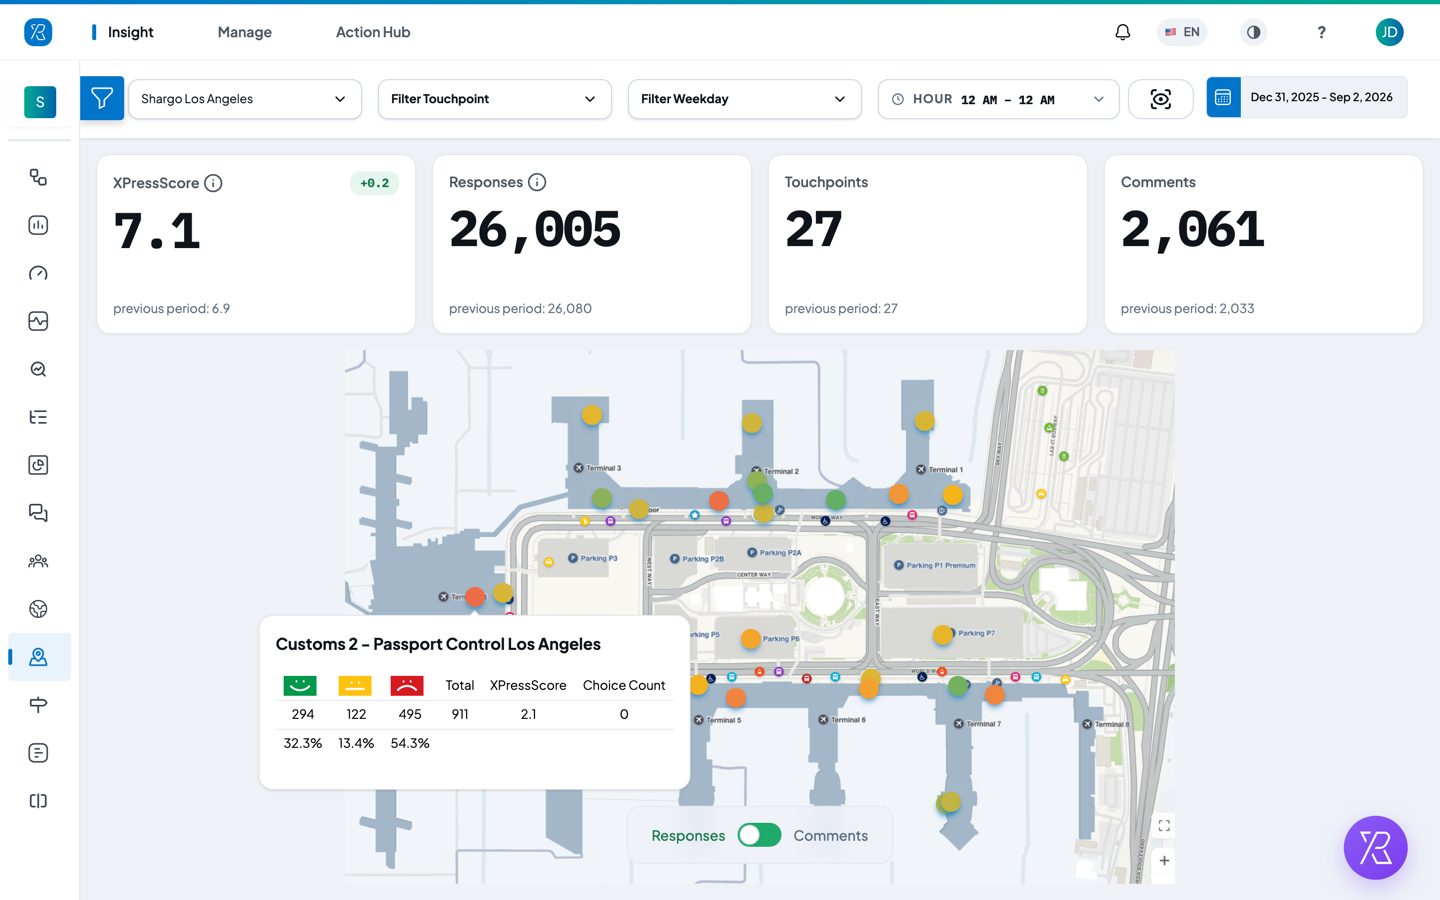Switch to the Manage tab
Image resolution: width=1440 pixels, height=900 pixels.
tap(245, 32)
